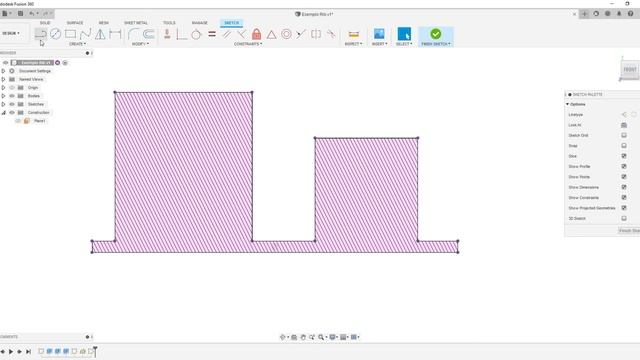This screenshot has width=640, height=360.
Task: Collapse the Options section in Sketch Palette
Action: tap(567, 104)
